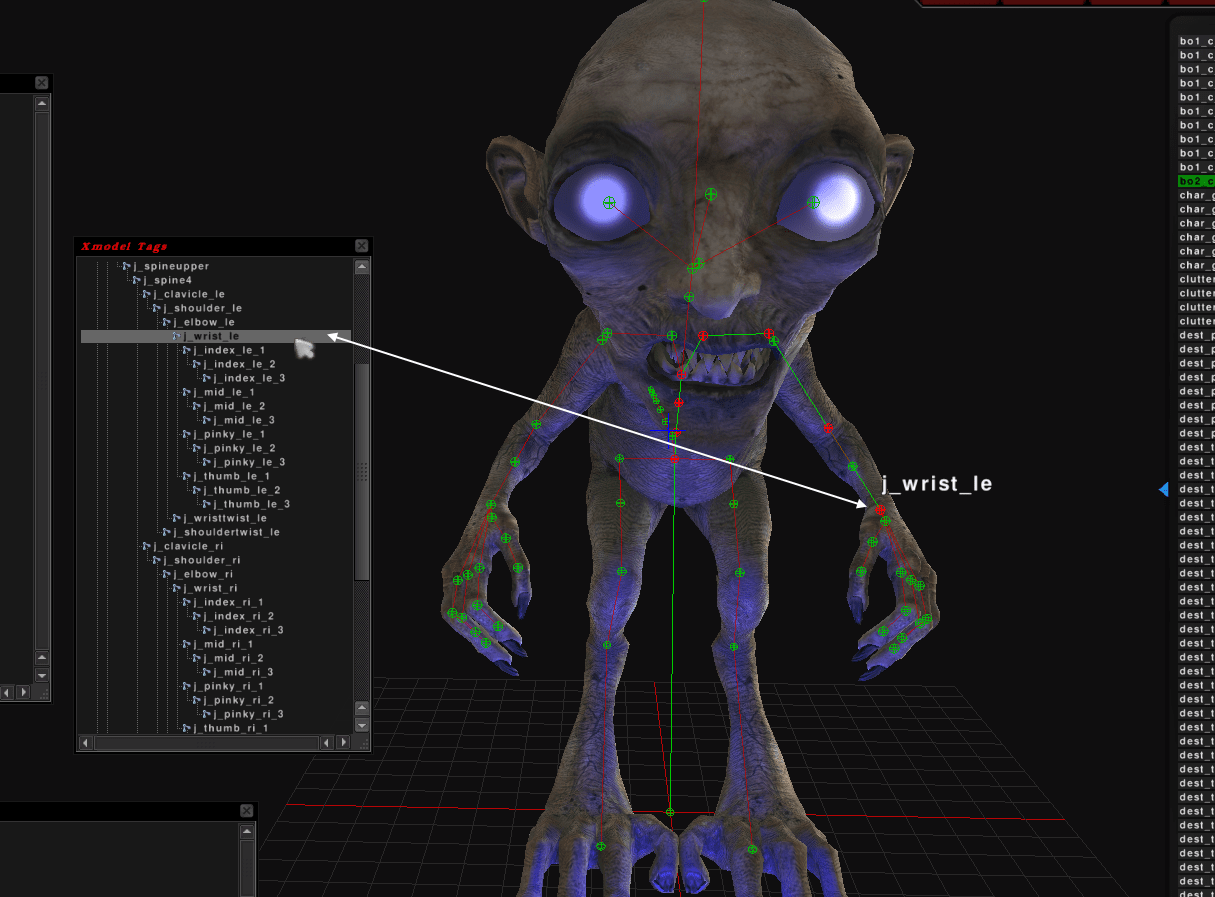Viewport: 1215px width, 897px height.
Task: Click the joint marker in the left glowing eye
Action: click(608, 202)
